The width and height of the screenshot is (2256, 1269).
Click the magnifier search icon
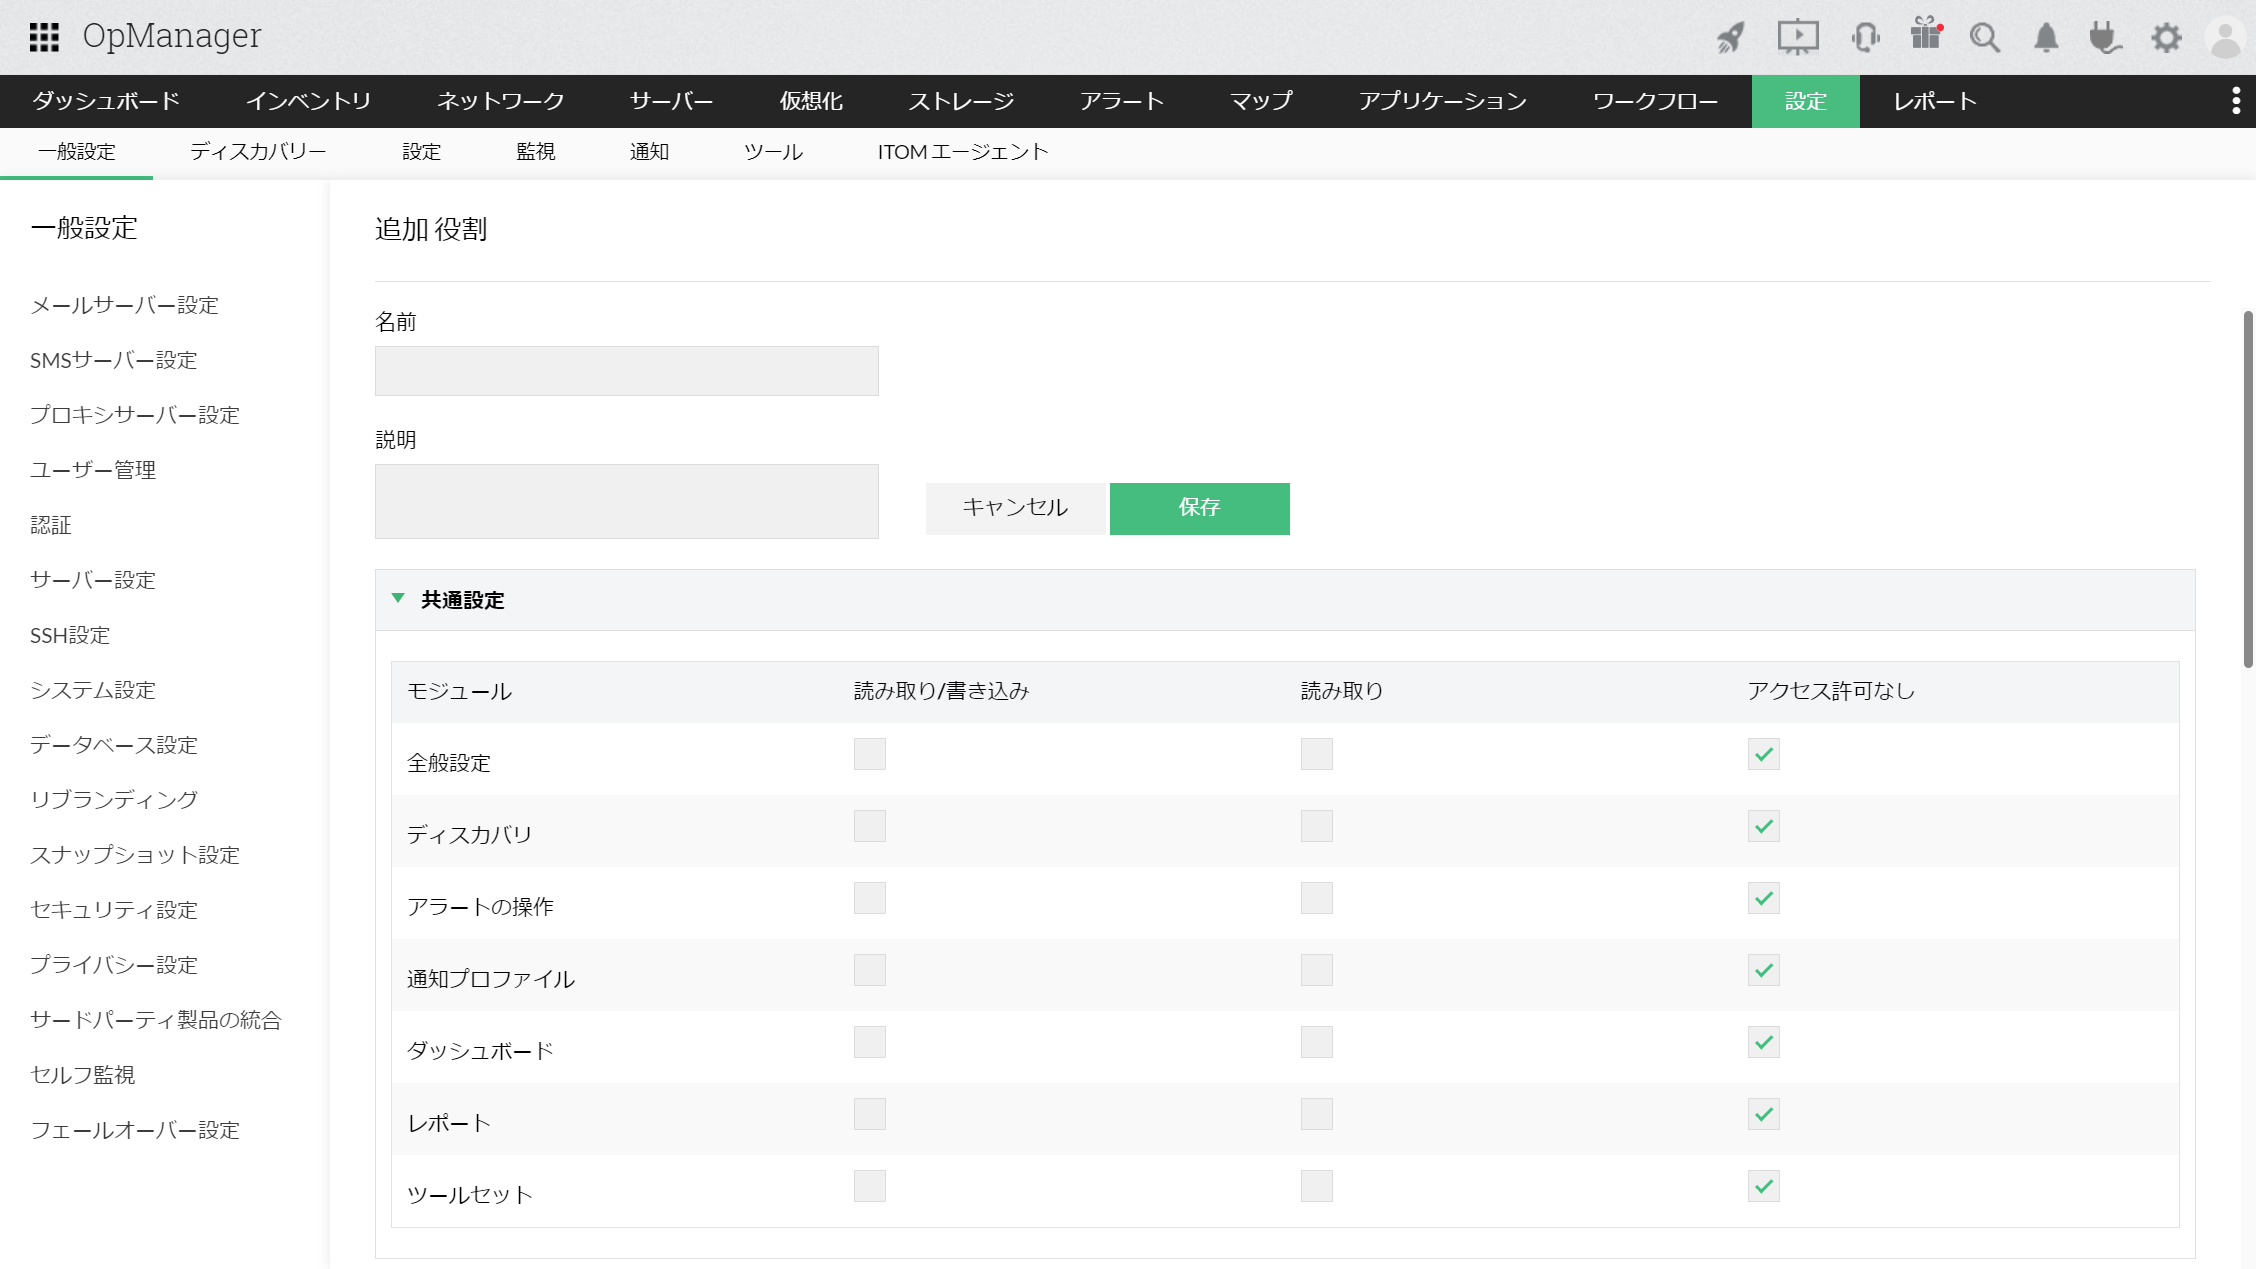point(1984,38)
